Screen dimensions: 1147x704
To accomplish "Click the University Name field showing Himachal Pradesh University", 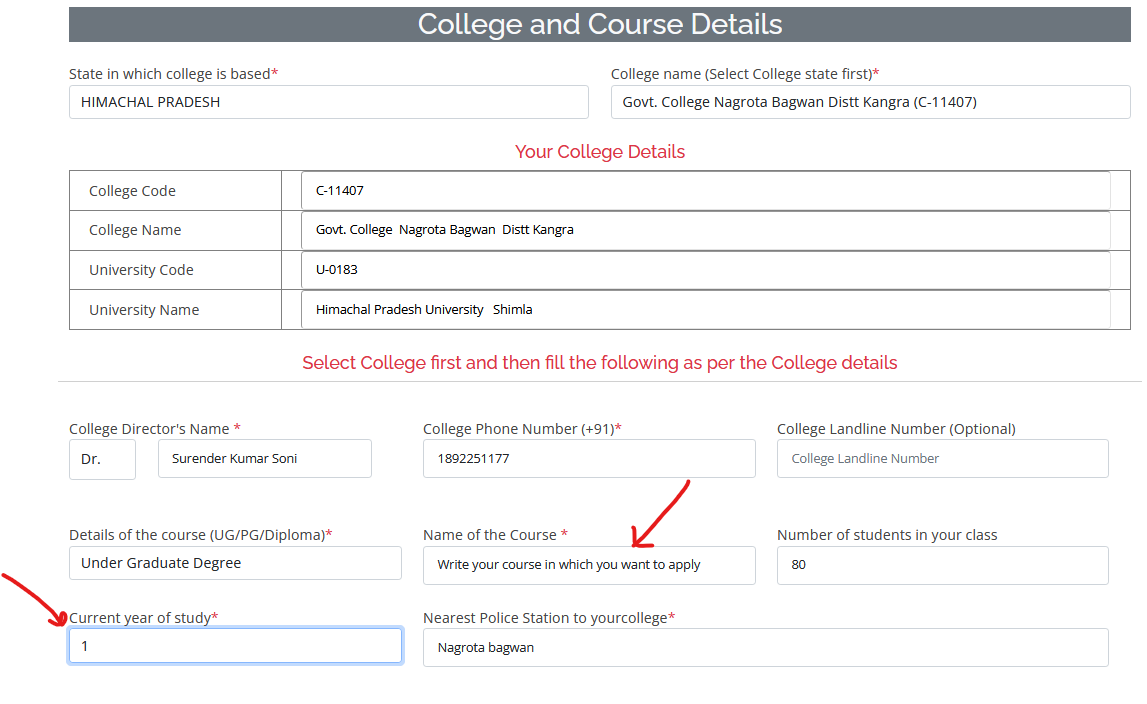I will tap(706, 310).
